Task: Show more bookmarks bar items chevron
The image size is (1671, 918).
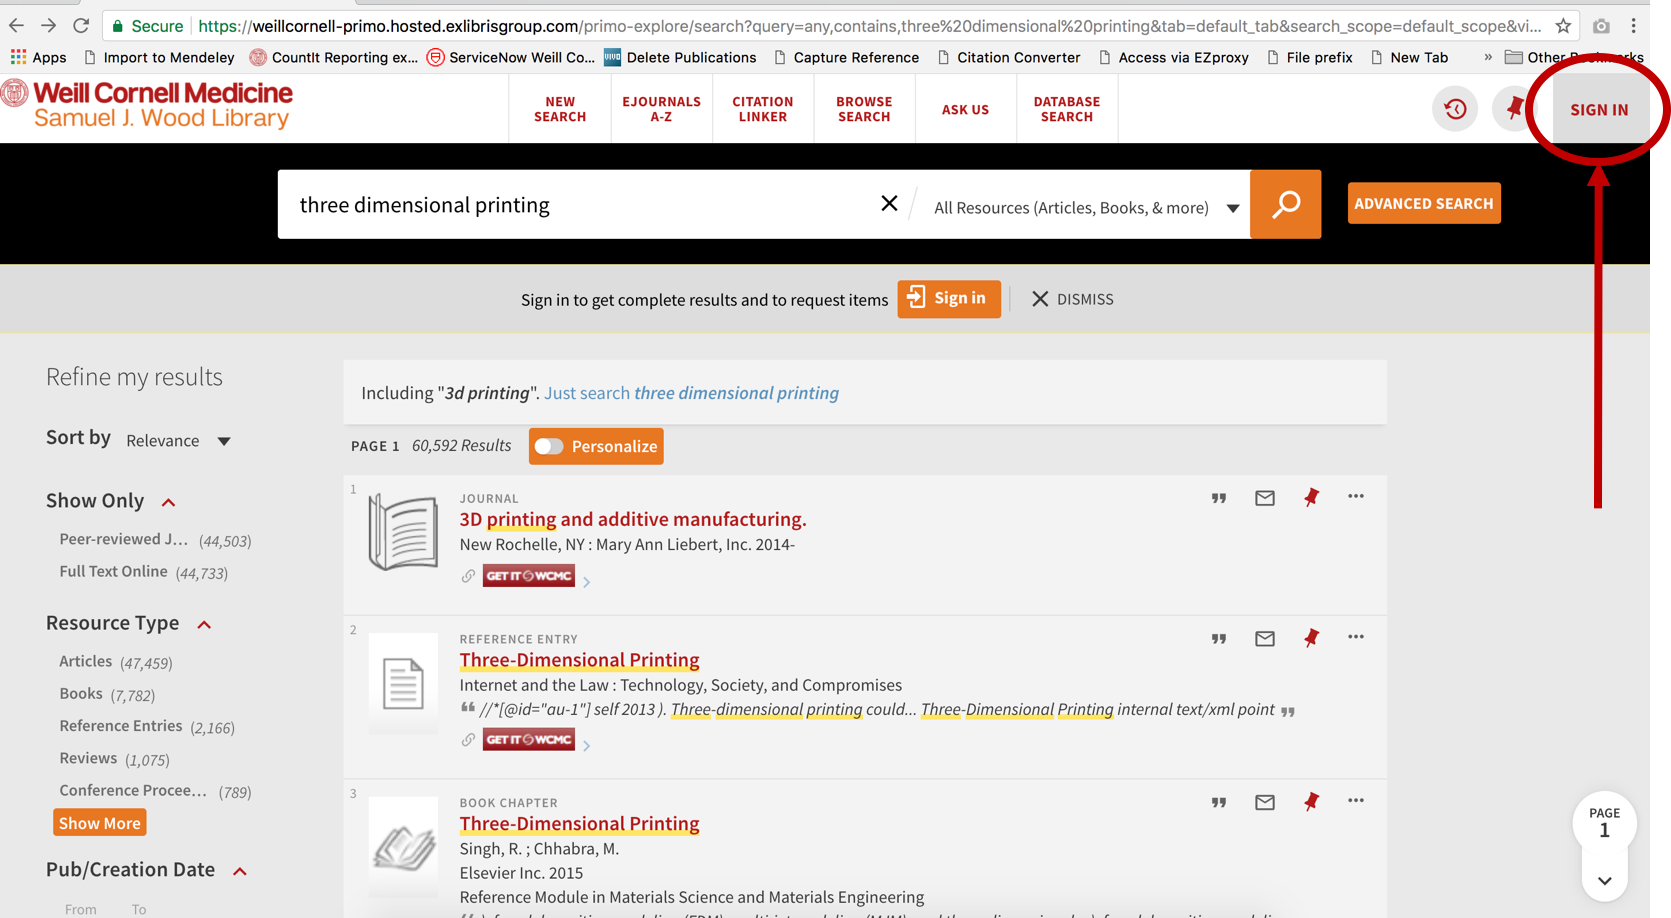Action: click(x=1488, y=57)
